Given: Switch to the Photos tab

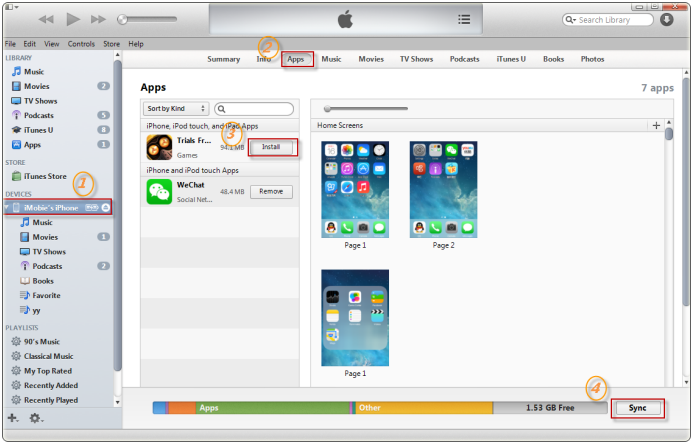Looking at the screenshot, I should 592,59.
